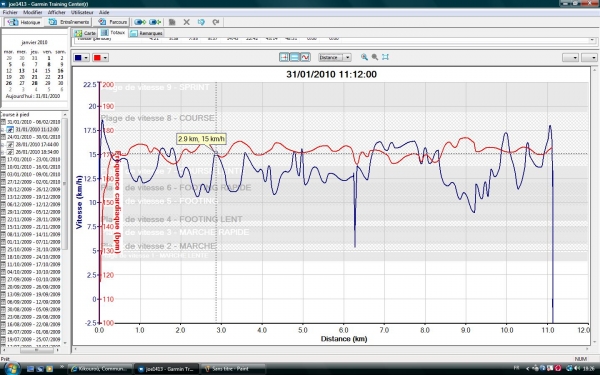Click the graph panel horizontal scrollbar
Viewport: 600px width, 375px height.
pyautogui.click(x=332, y=349)
